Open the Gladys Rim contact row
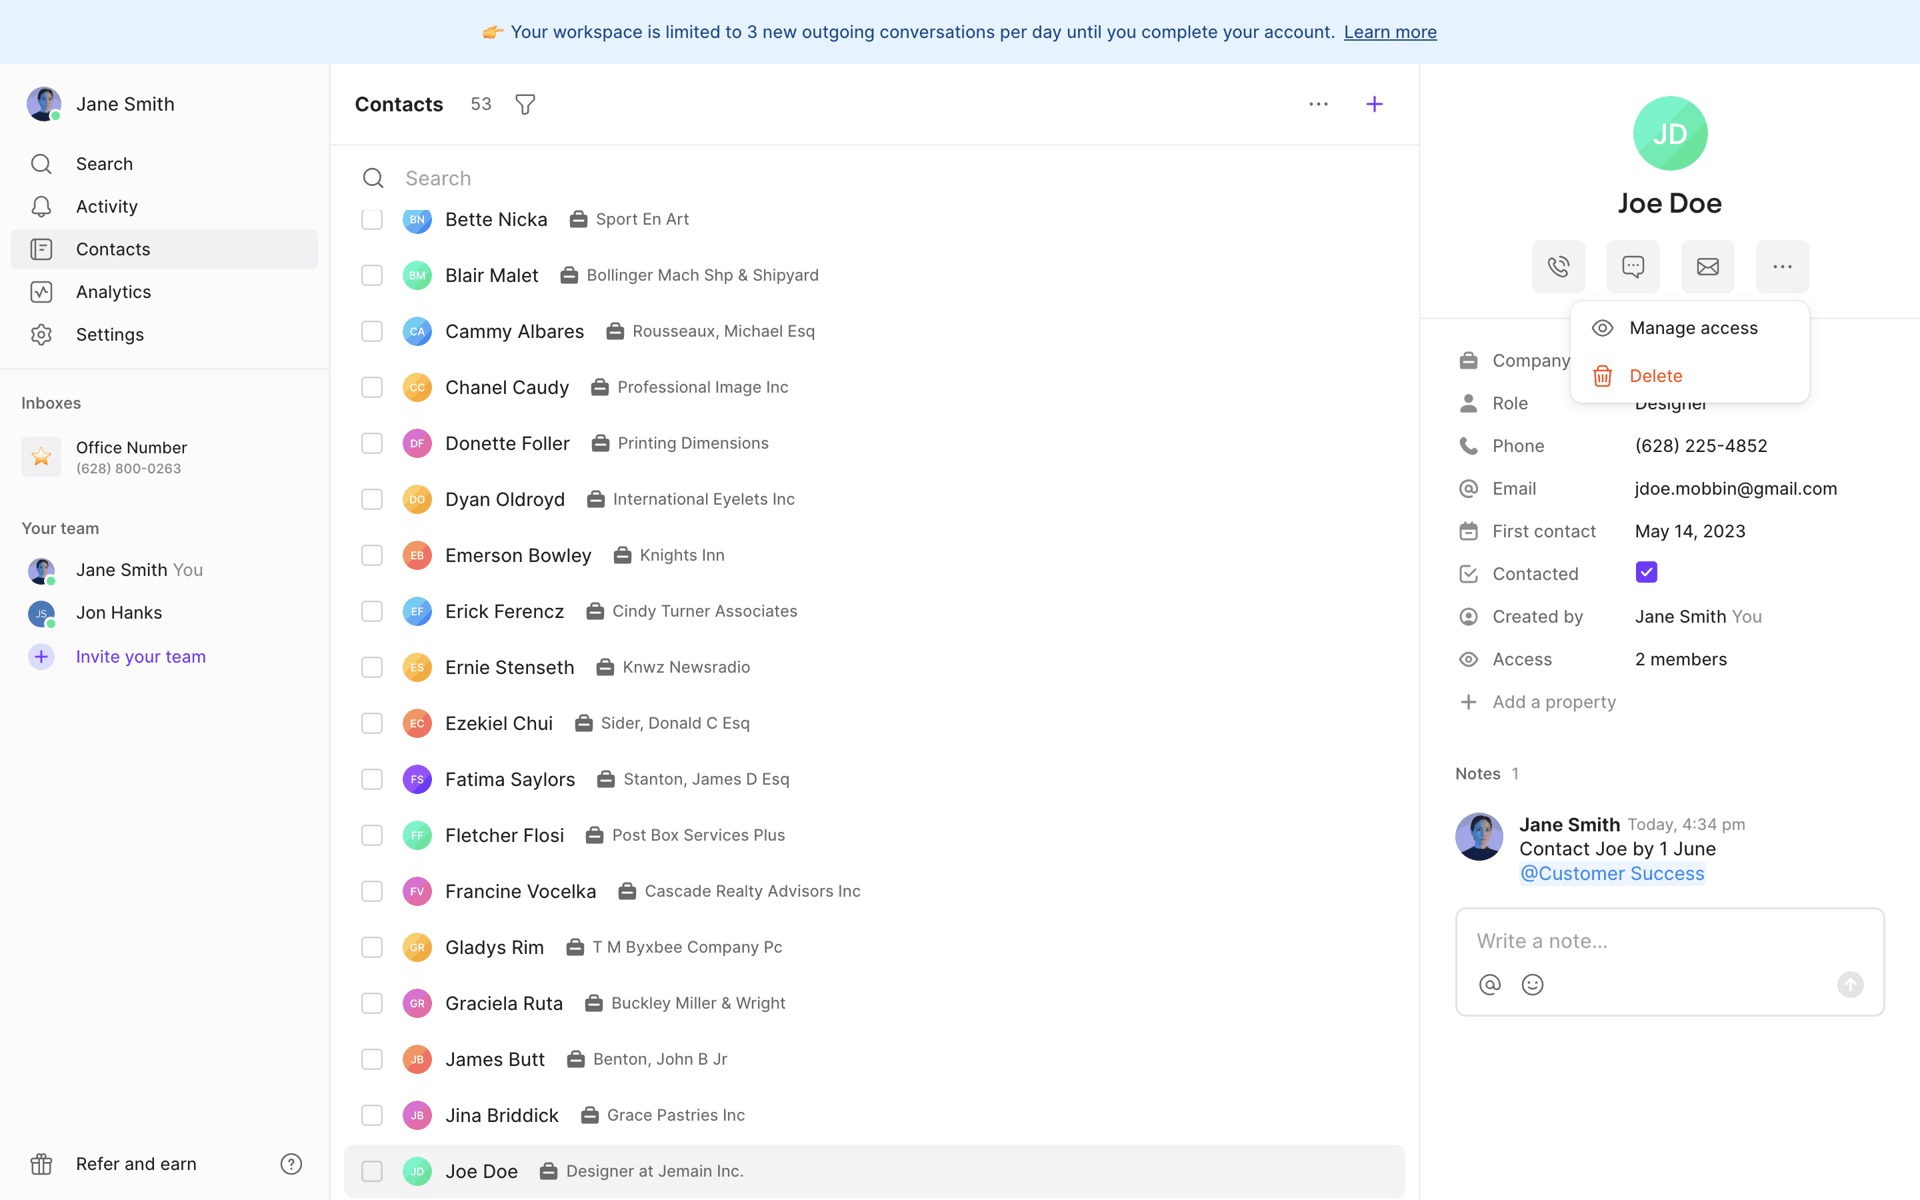 pos(875,947)
